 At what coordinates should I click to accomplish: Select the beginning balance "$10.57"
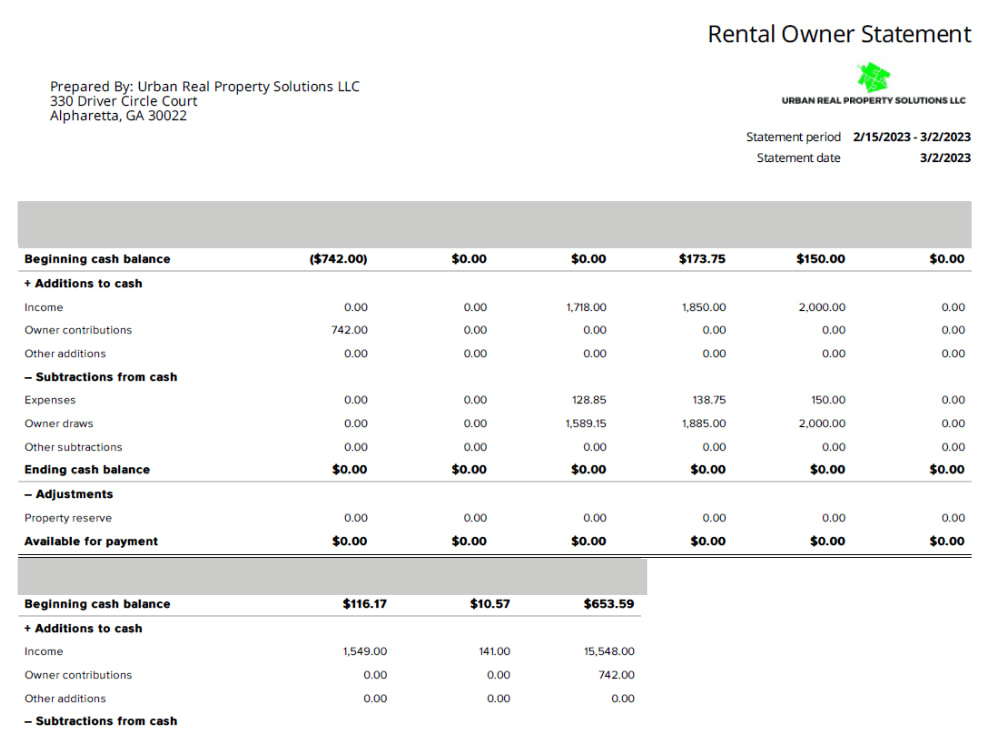coord(490,604)
